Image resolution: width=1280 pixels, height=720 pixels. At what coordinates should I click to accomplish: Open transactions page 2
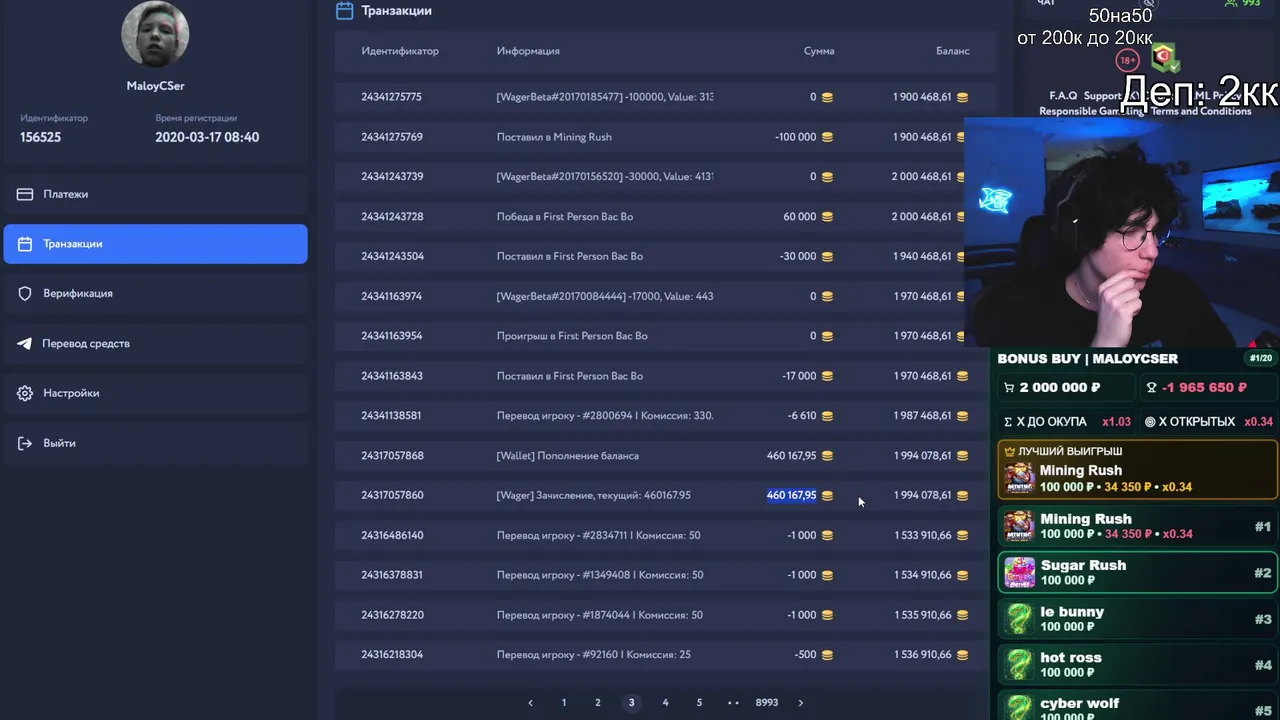[598, 703]
